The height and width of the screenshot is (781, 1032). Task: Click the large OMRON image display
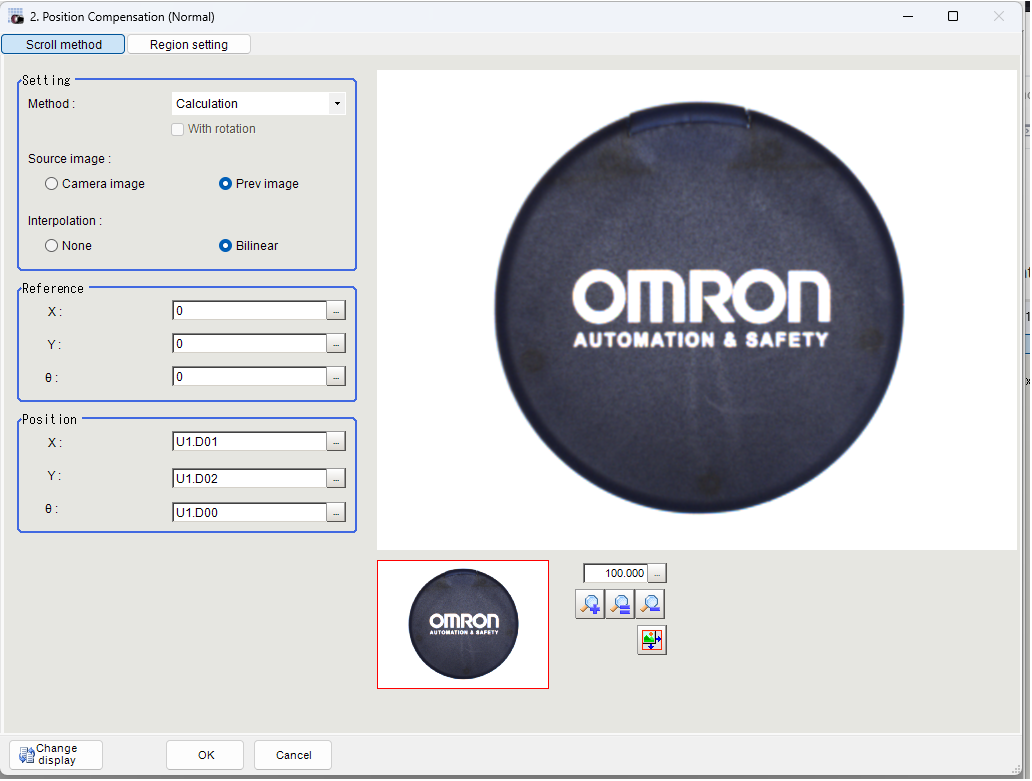pyautogui.click(x=697, y=310)
